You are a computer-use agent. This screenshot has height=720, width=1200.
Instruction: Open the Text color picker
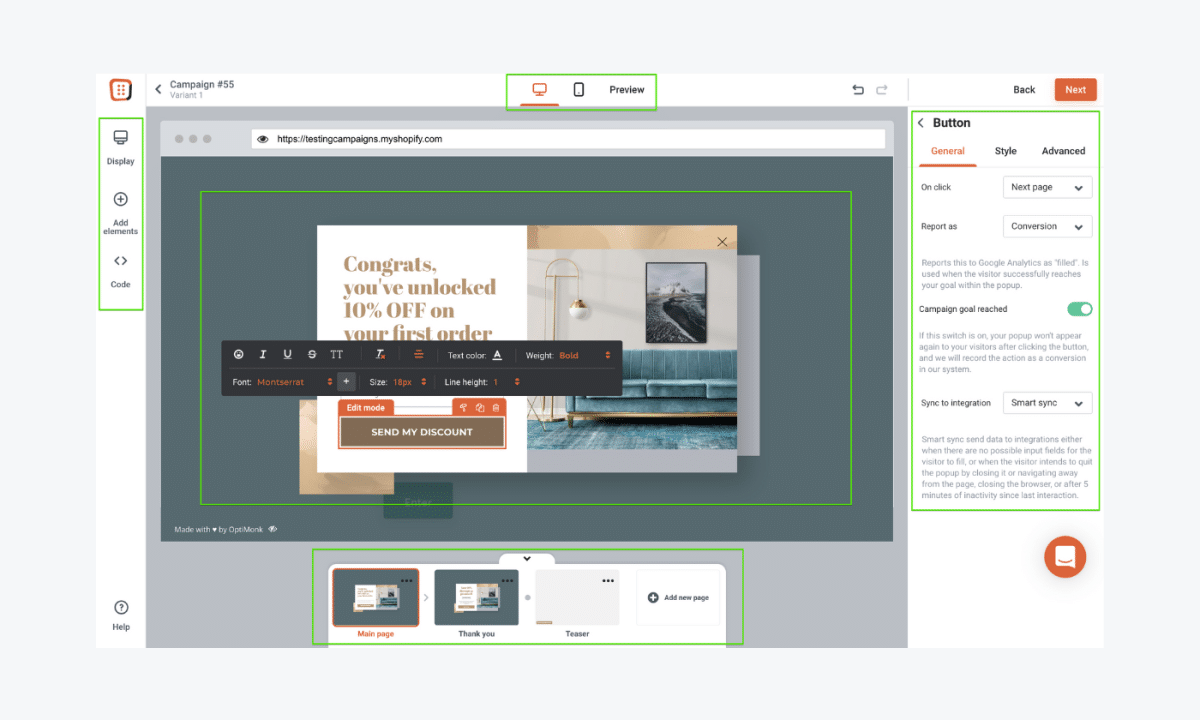pos(497,355)
